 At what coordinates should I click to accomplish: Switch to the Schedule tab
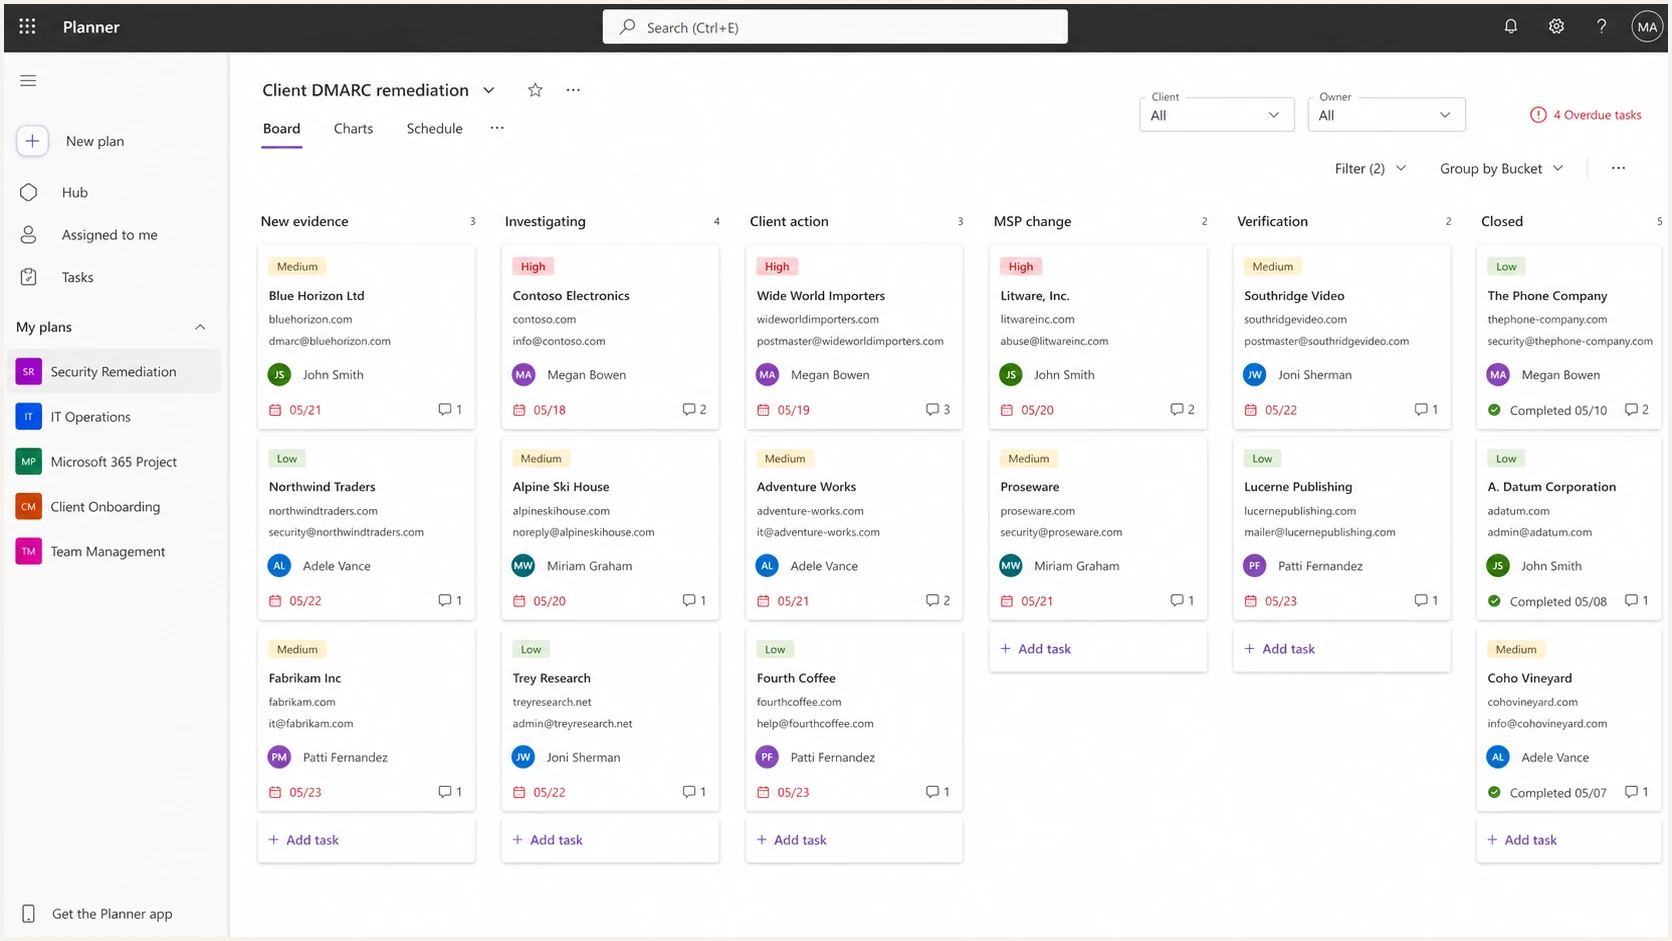point(434,128)
